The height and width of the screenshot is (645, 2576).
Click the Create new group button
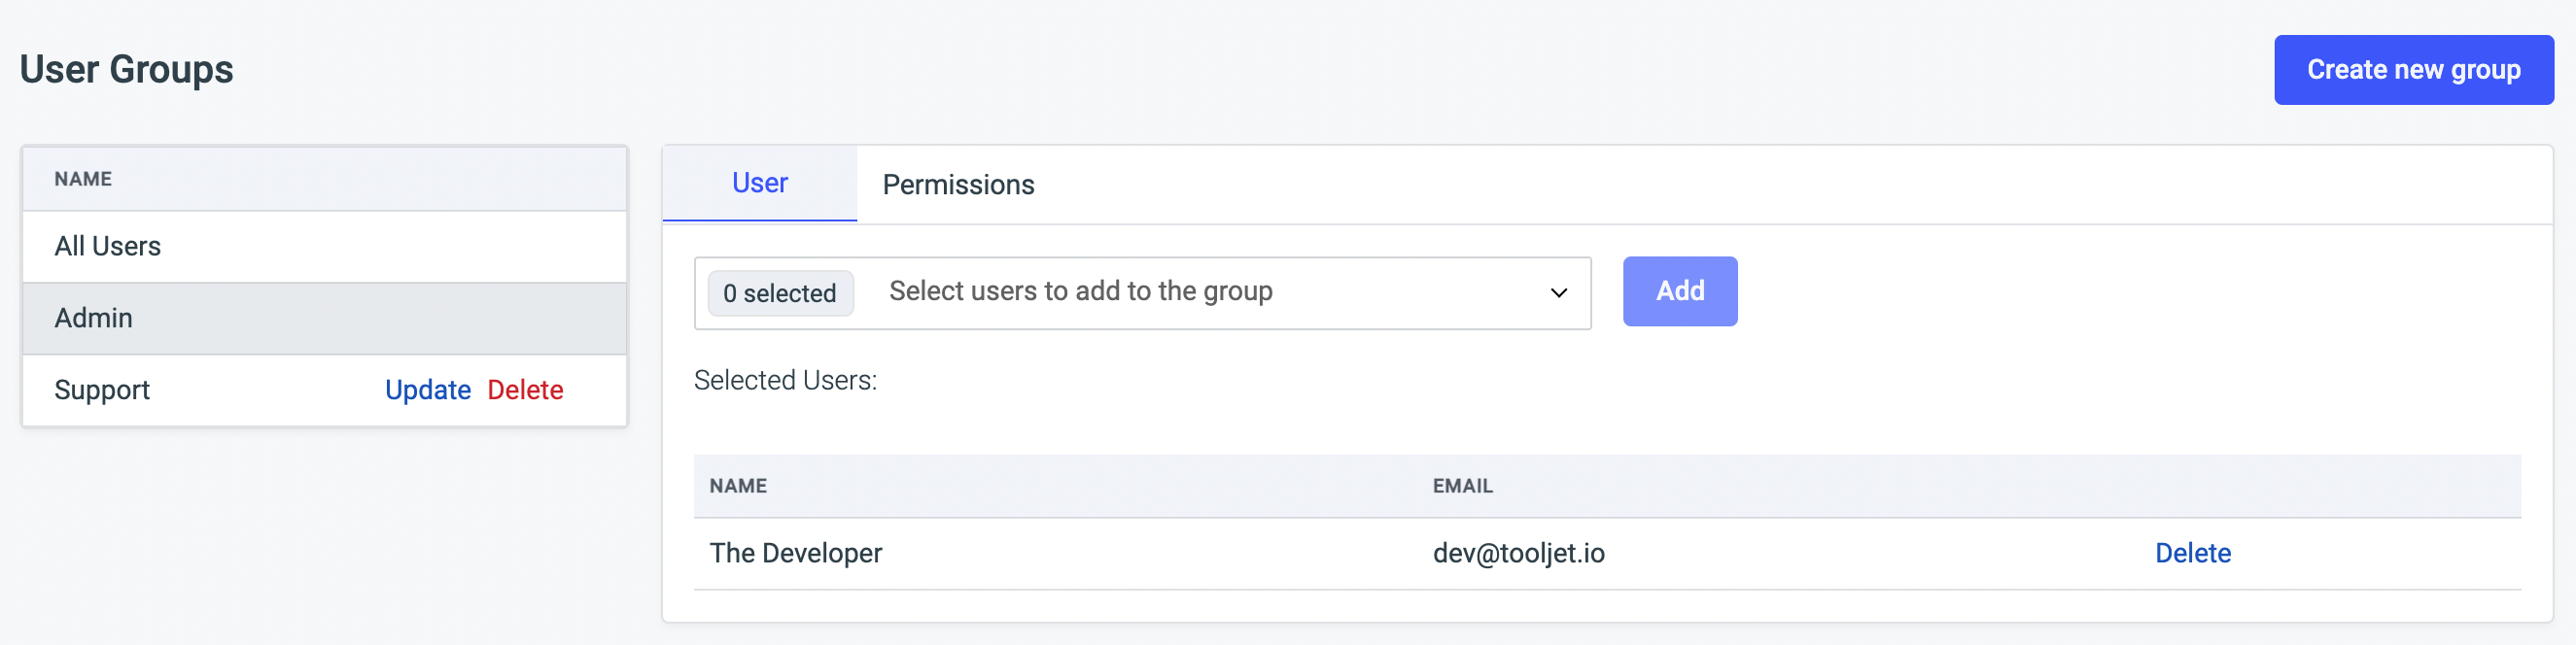pos(2412,70)
